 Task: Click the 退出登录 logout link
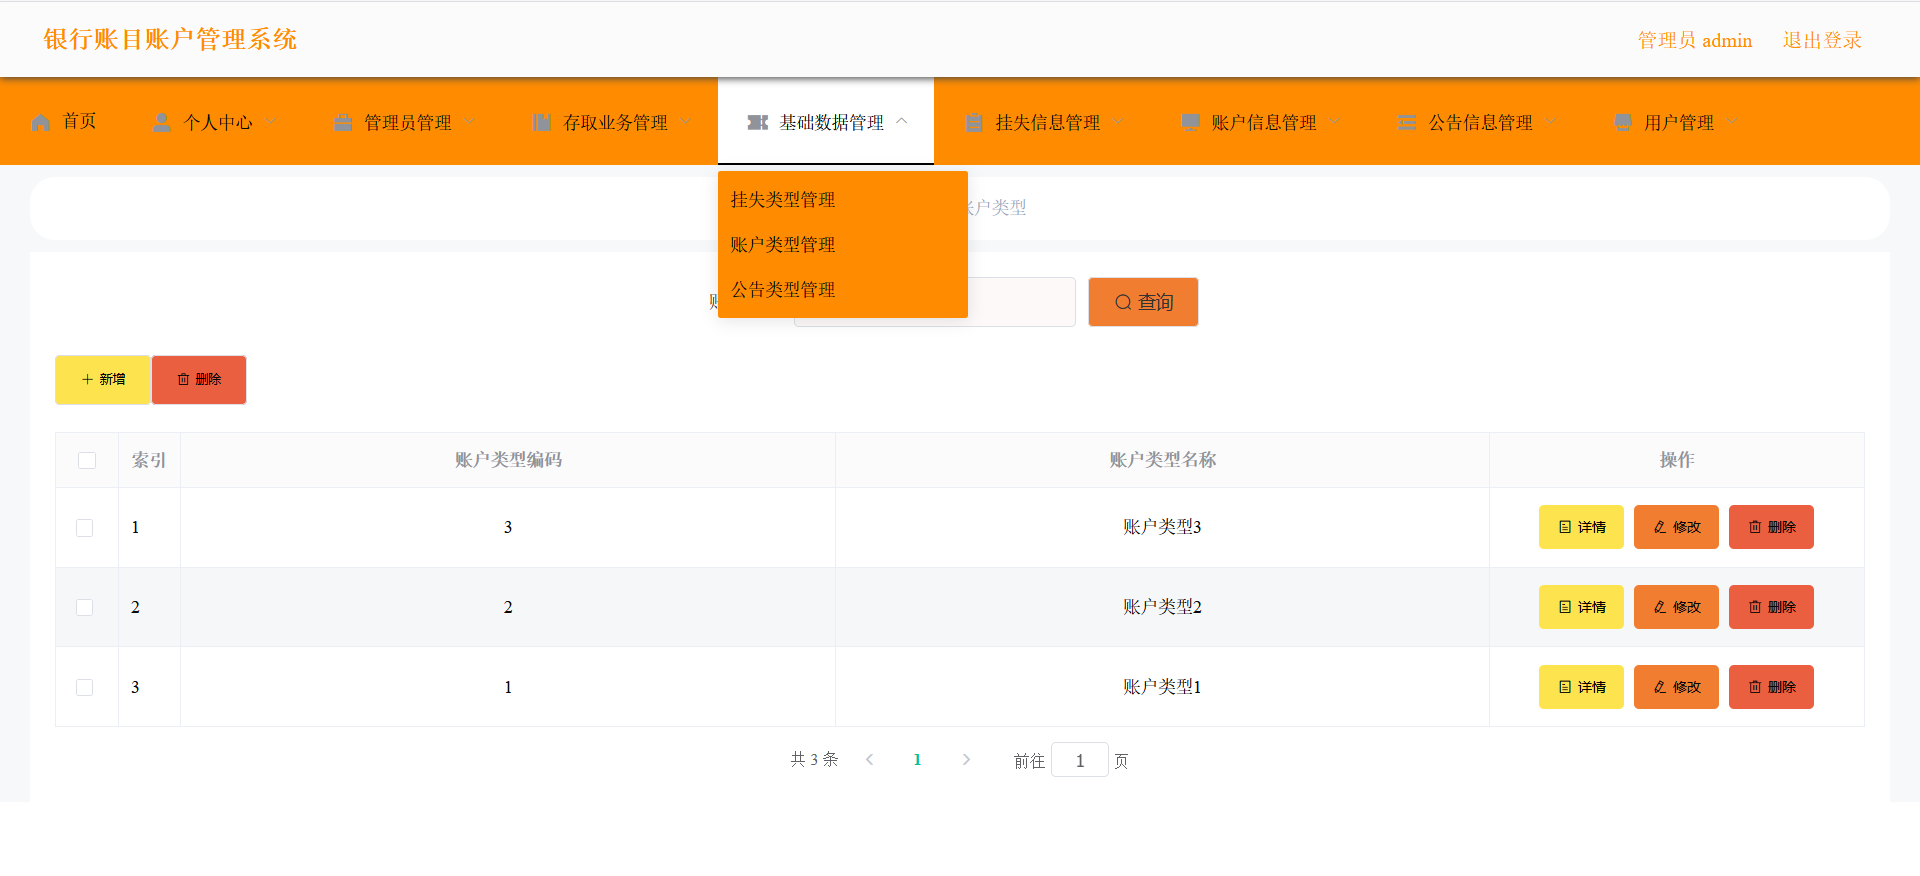pos(1822,41)
